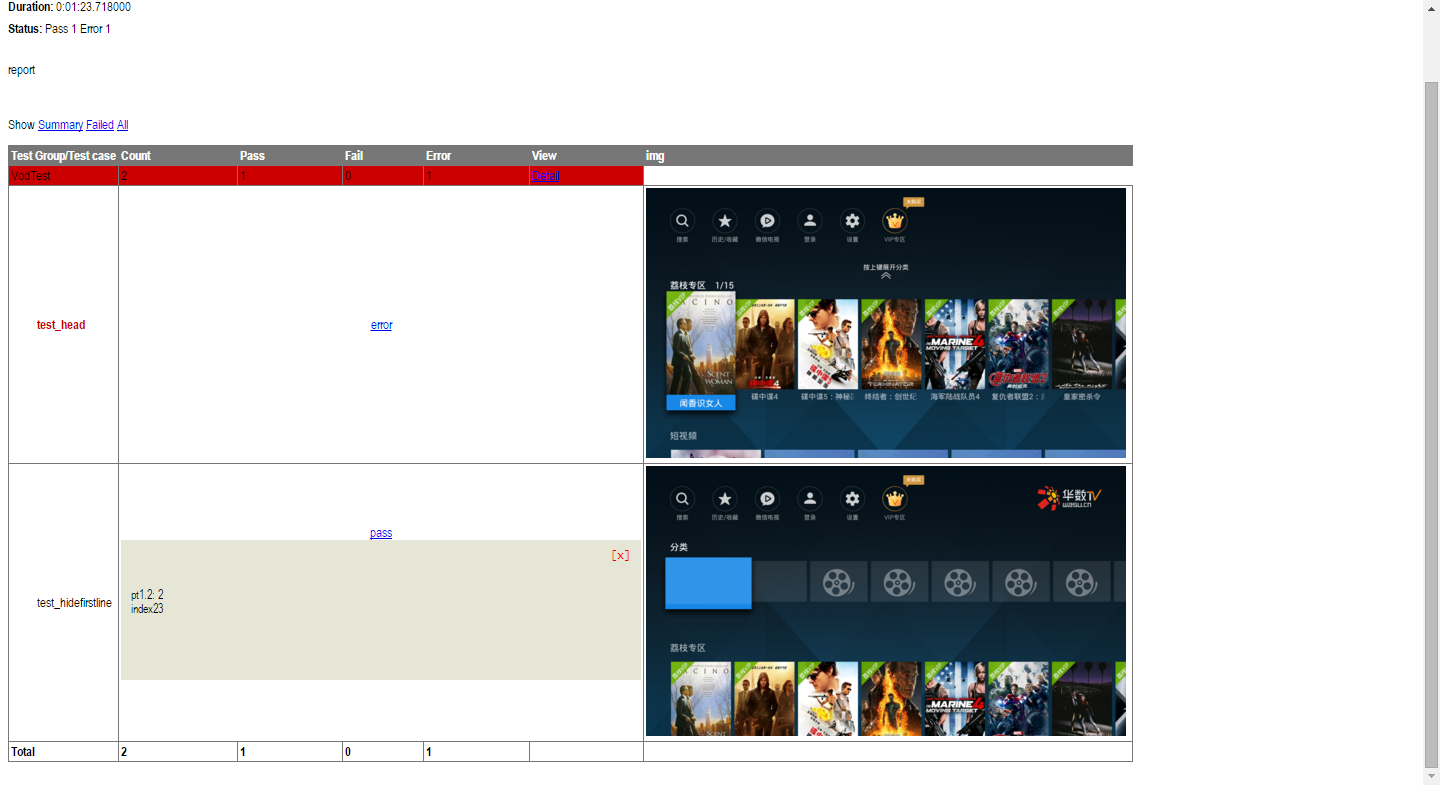Click the vertical page scrollbar thumb
The width and height of the screenshot is (1440, 785).
point(1431,425)
